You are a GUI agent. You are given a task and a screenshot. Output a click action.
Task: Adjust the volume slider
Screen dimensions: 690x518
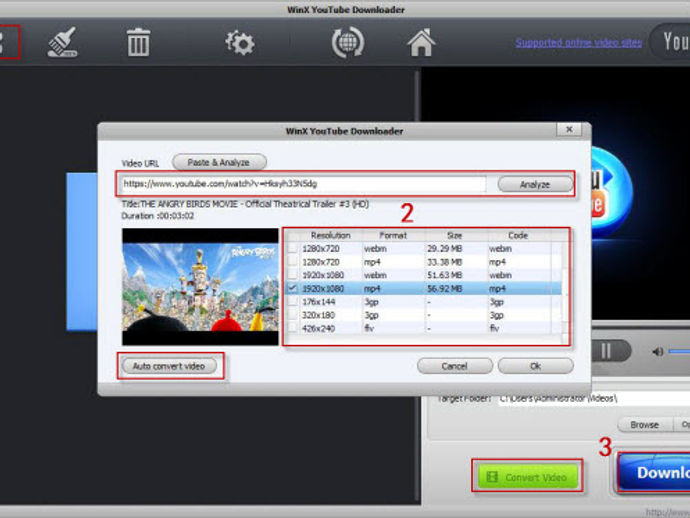(x=679, y=351)
